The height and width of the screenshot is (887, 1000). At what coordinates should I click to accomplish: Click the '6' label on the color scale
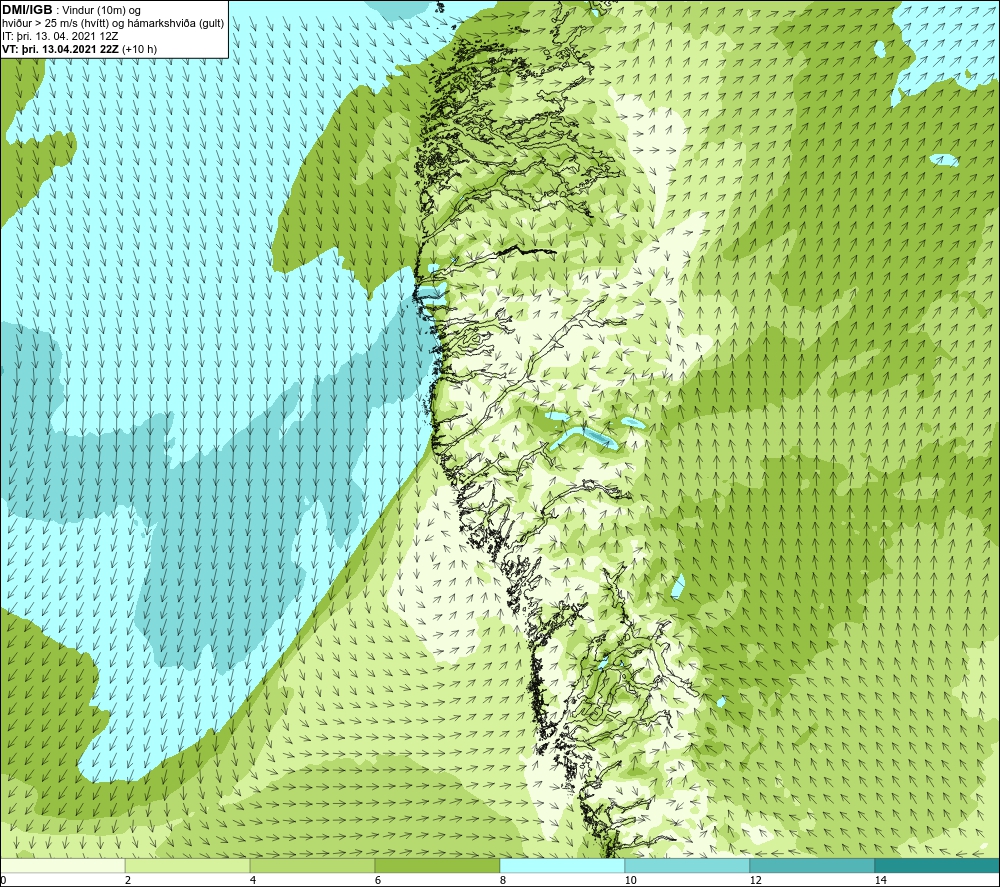[378, 881]
